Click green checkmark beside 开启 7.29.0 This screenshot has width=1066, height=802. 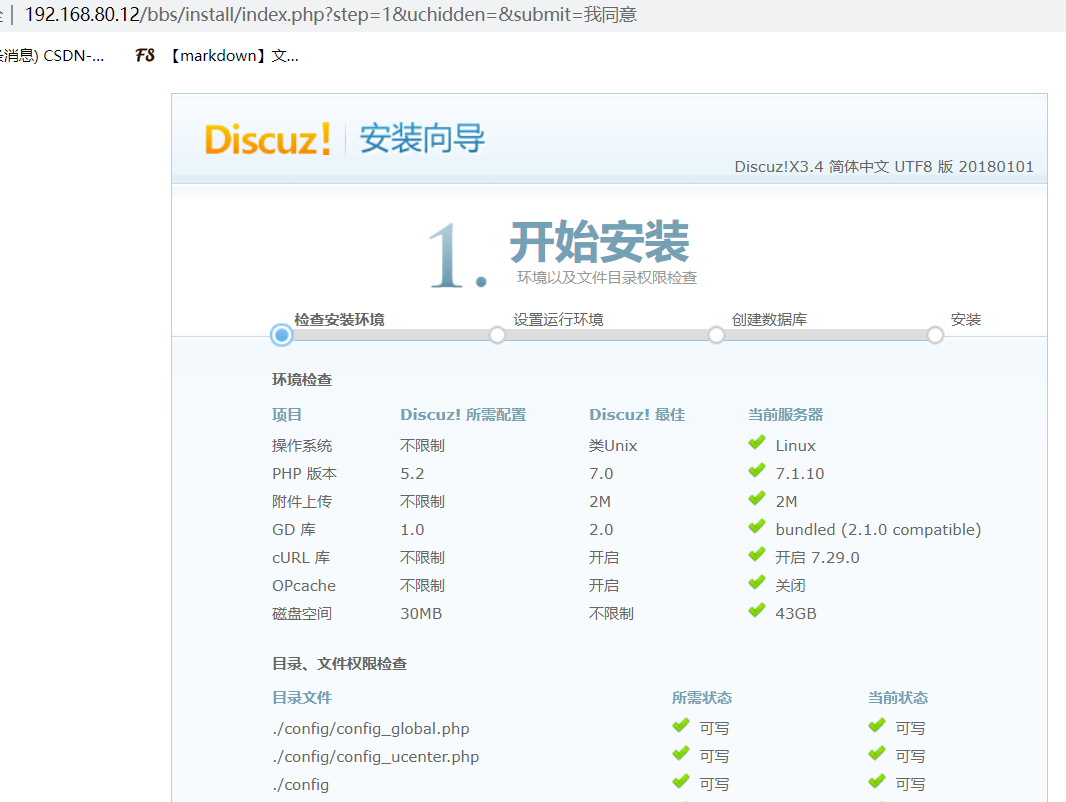[757, 555]
